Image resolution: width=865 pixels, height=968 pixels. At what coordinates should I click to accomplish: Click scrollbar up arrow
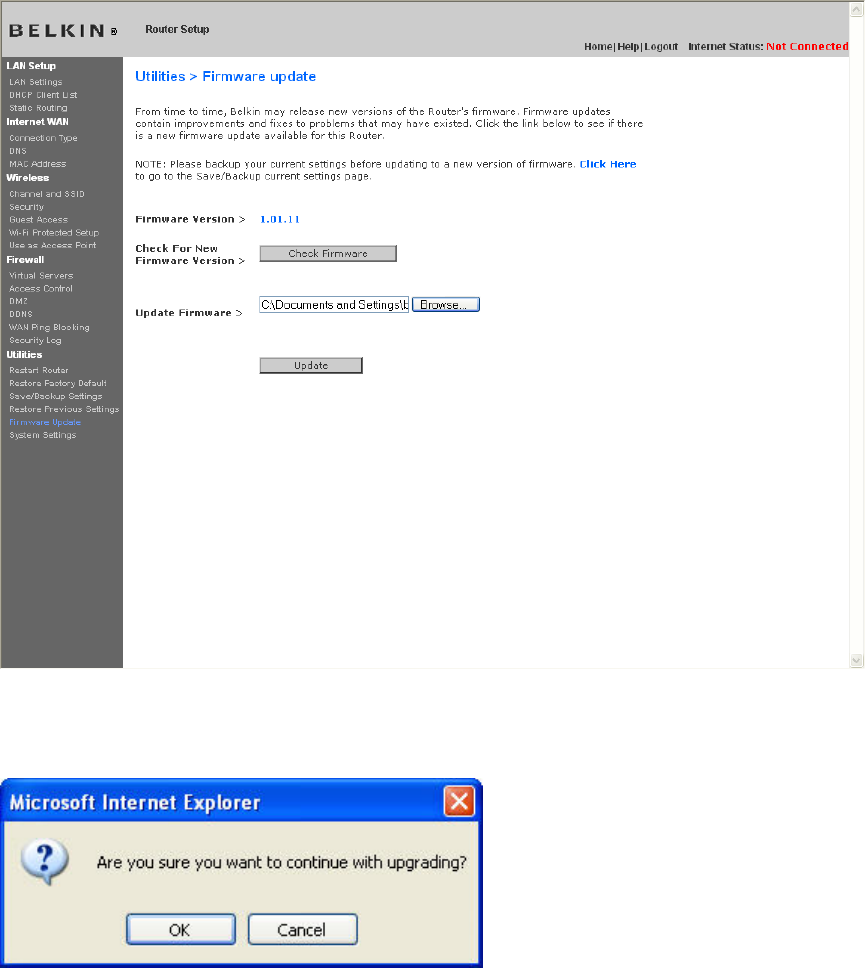(x=856, y=9)
